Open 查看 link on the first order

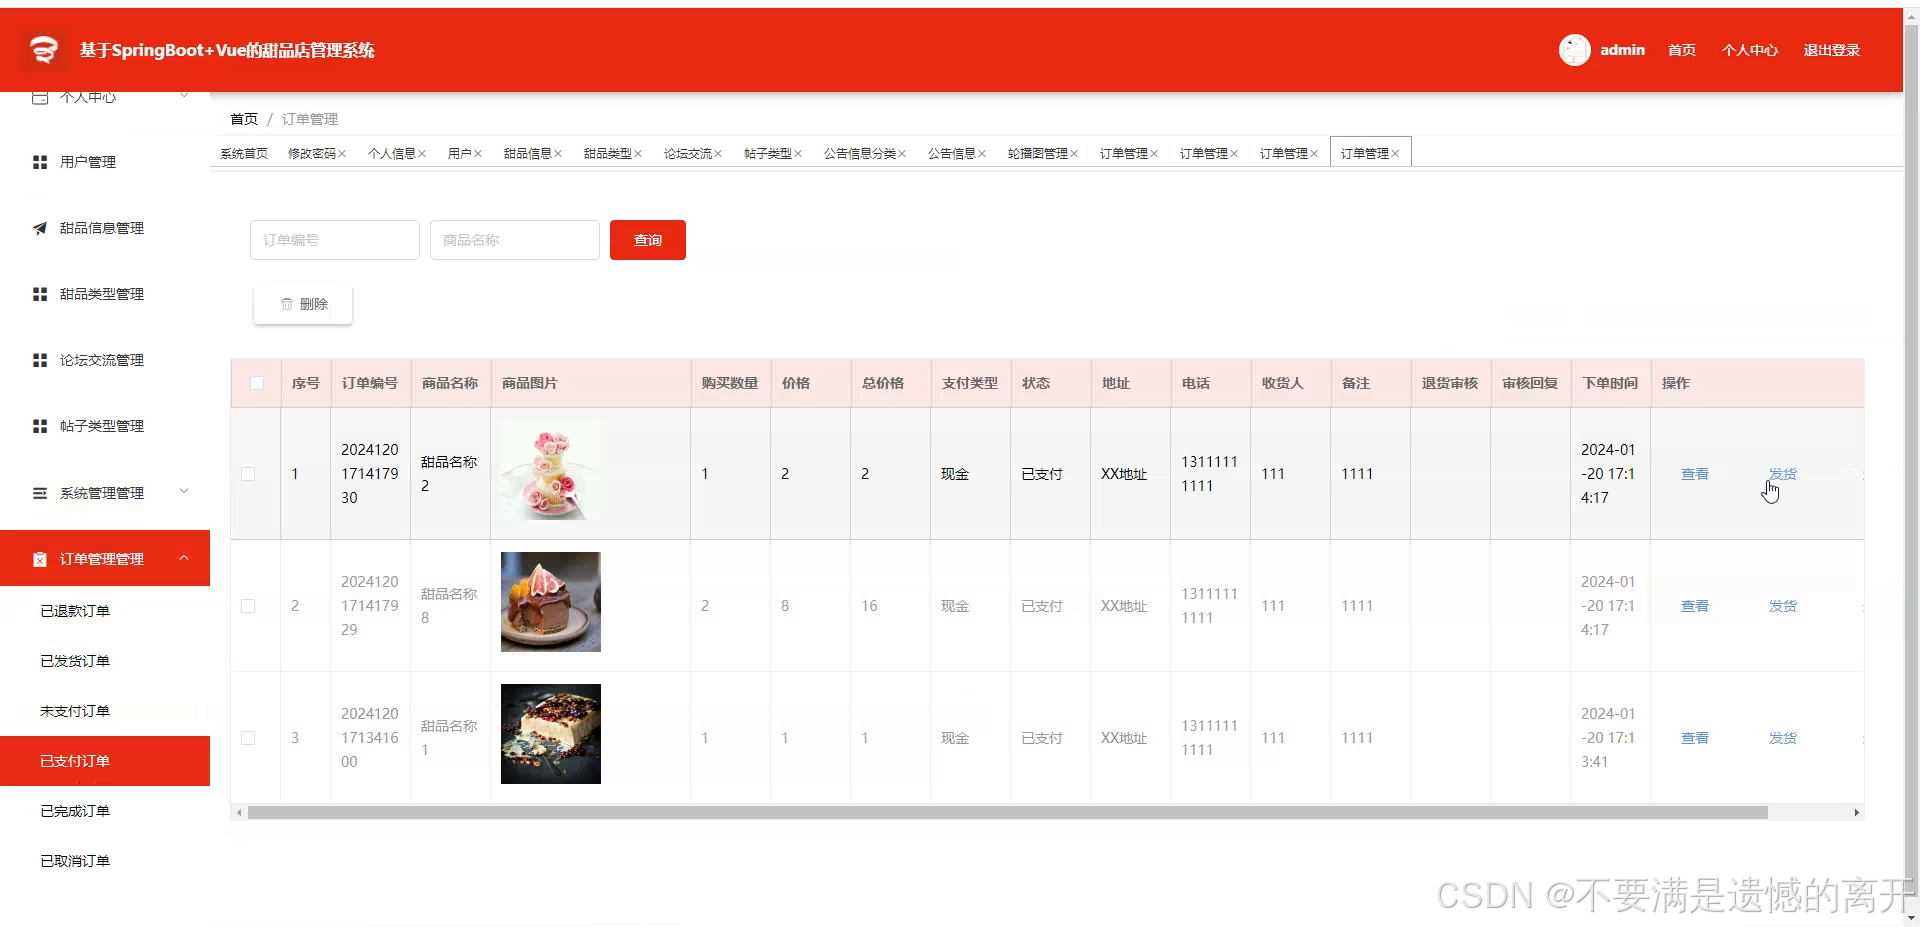1694,474
